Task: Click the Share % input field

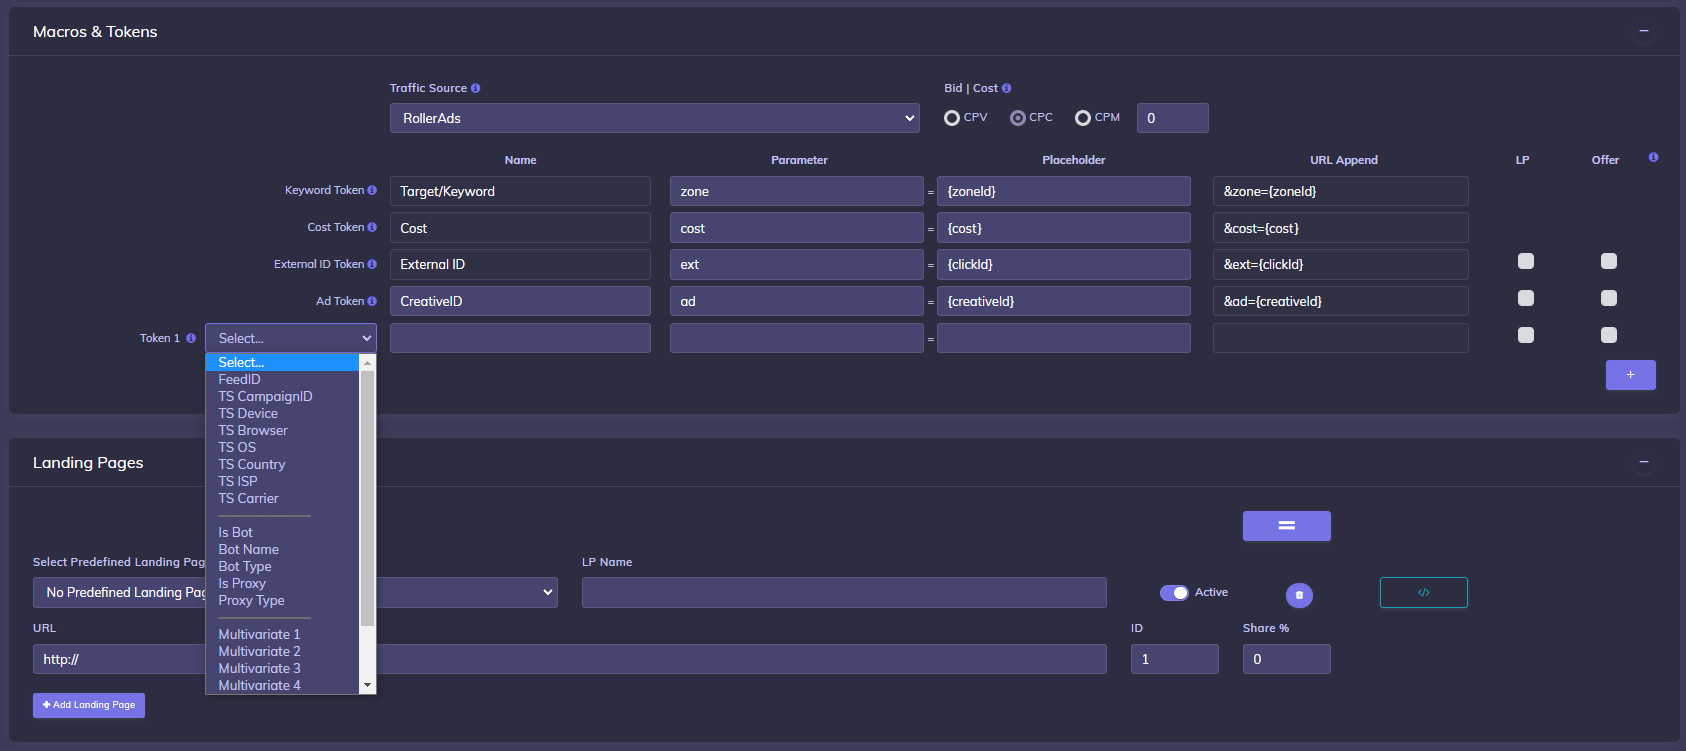Action: pyautogui.click(x=1286, y=659)
